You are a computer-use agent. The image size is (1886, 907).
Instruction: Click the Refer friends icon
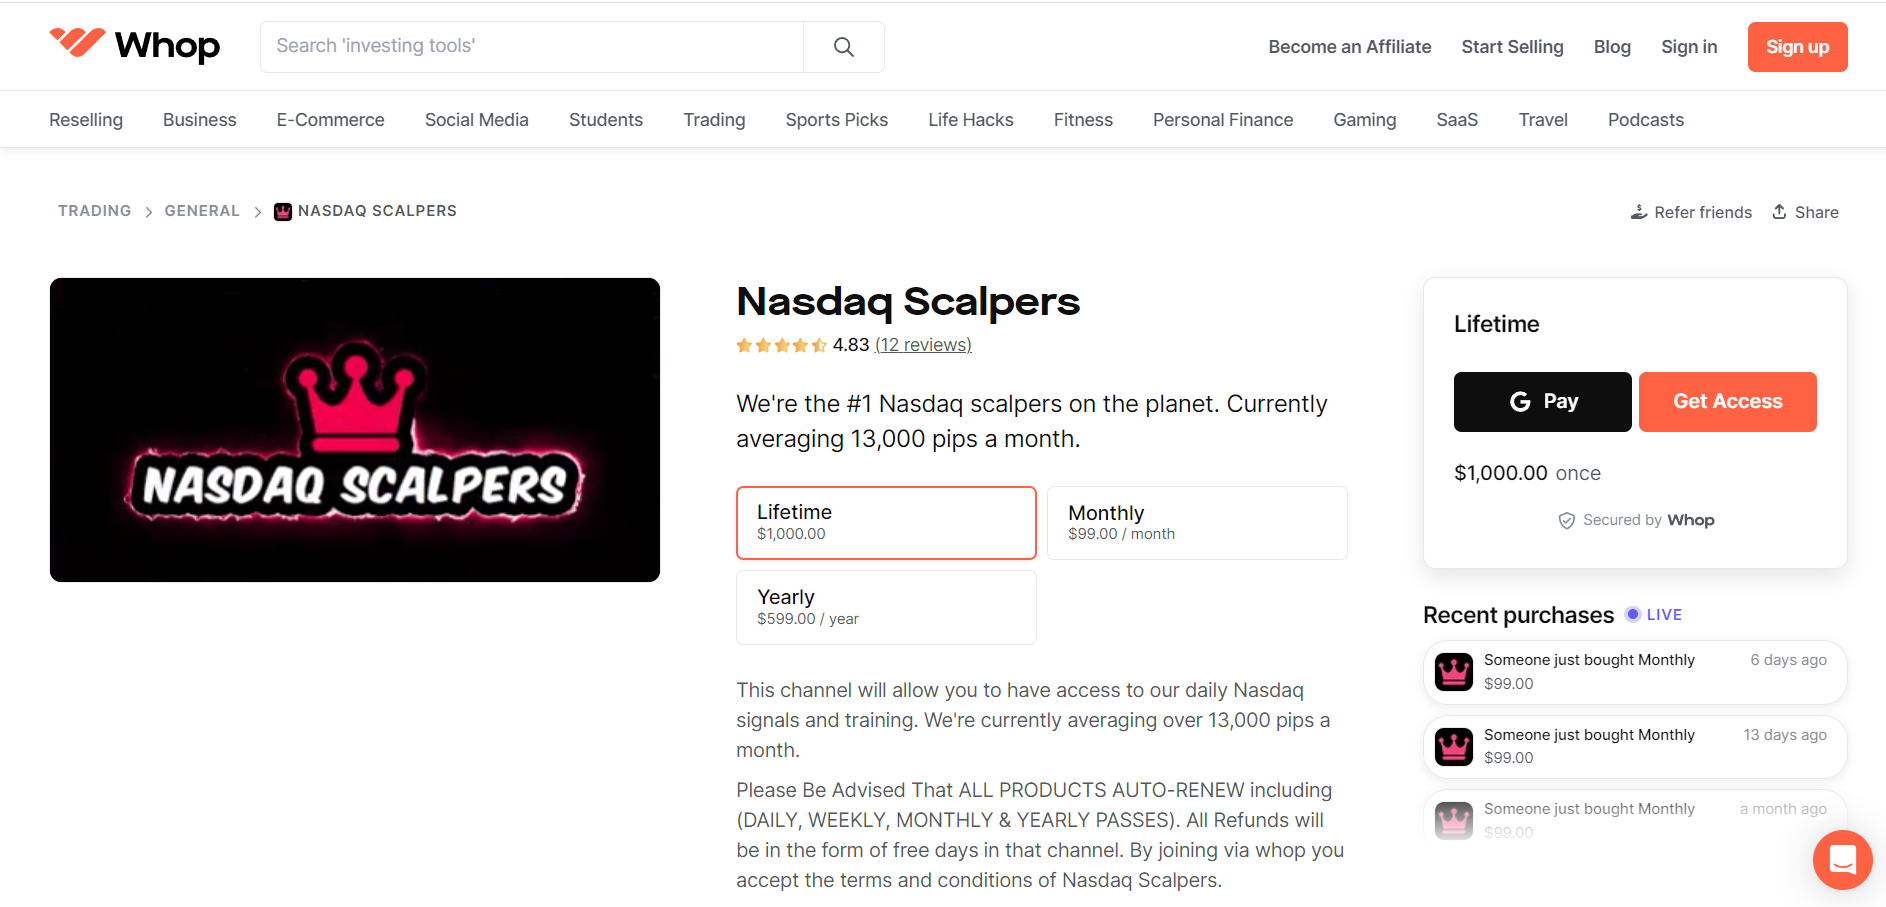click(1639, 211)
